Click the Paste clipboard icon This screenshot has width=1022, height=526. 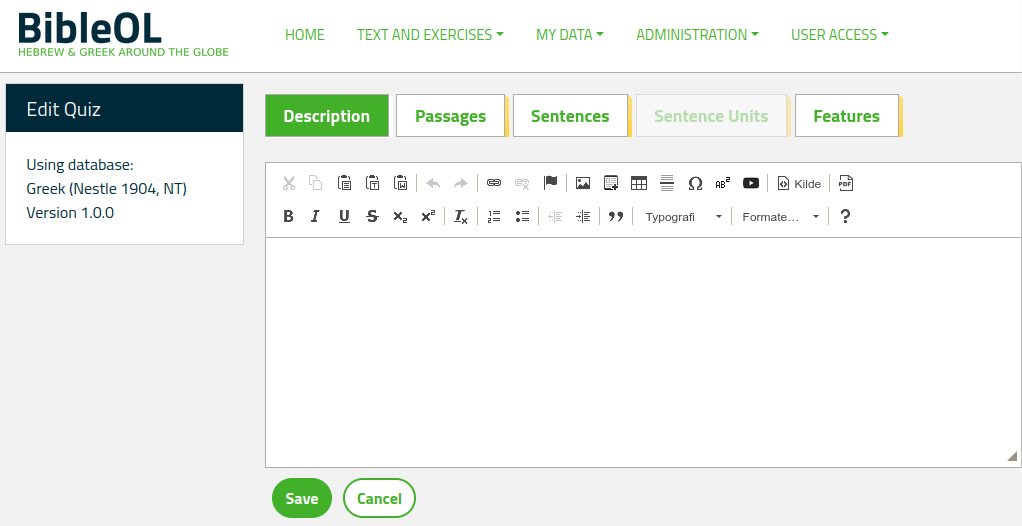[x=344, y=183]
